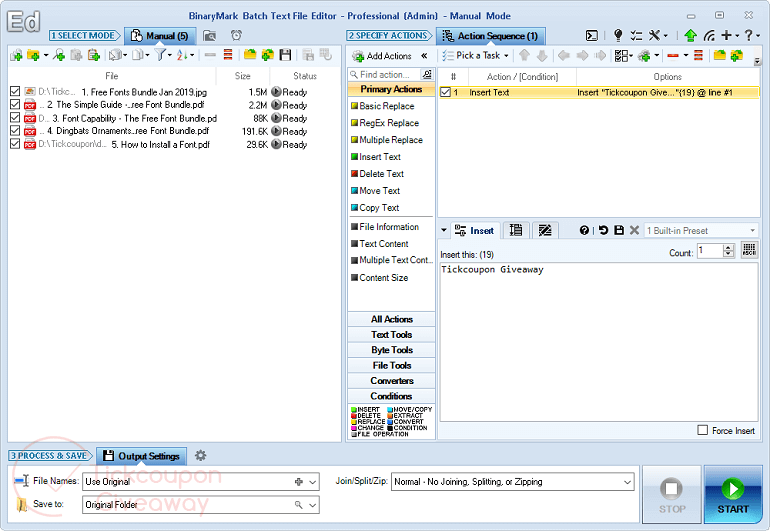Choose RegEx Replace action
This screenshot has height=531, width=770.
385,123
